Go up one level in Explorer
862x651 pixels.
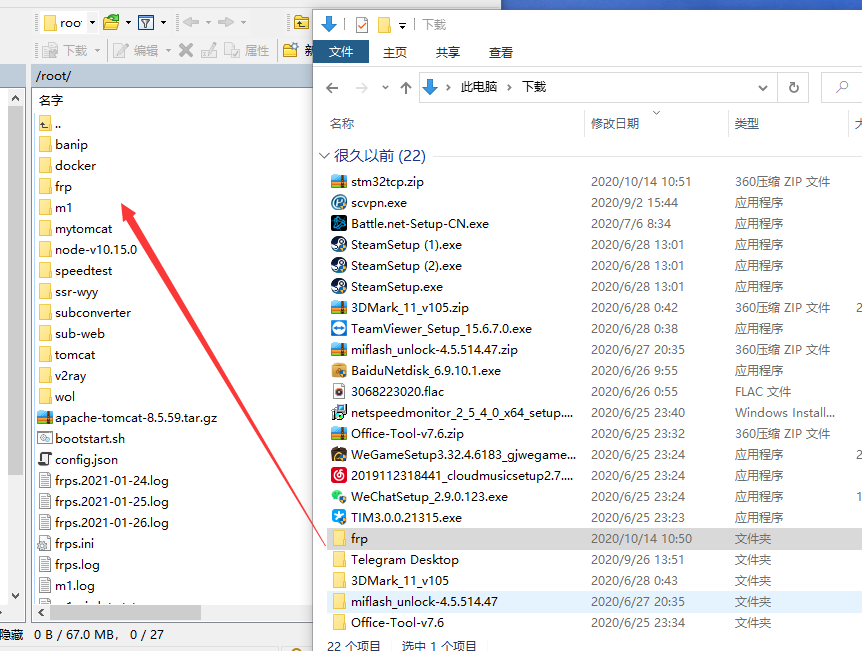tap(406, 88)
